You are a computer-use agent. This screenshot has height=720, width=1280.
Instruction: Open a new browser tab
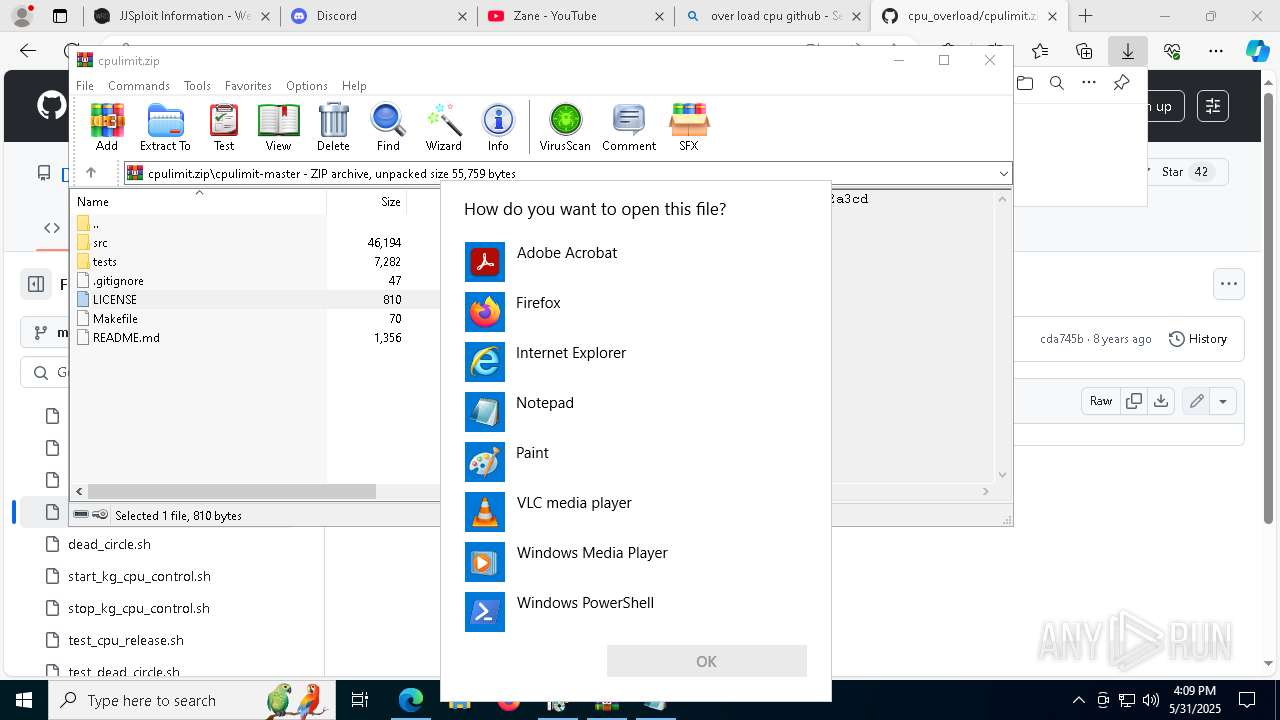(1086, 16)
